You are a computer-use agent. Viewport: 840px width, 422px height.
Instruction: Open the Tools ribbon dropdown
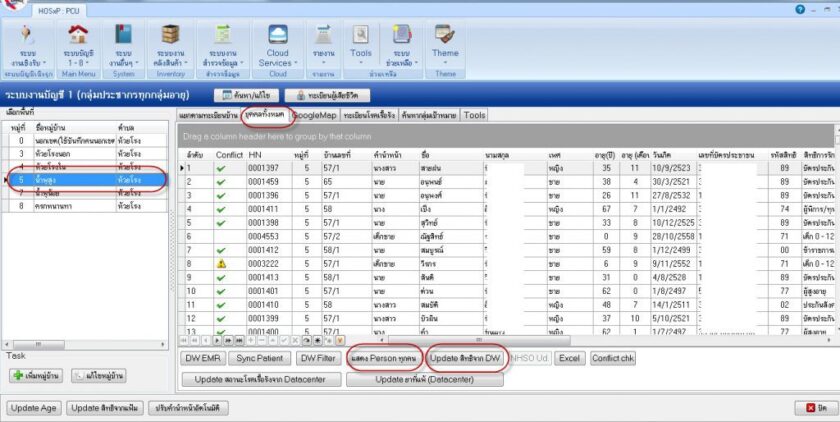click(x=361, y=53)
